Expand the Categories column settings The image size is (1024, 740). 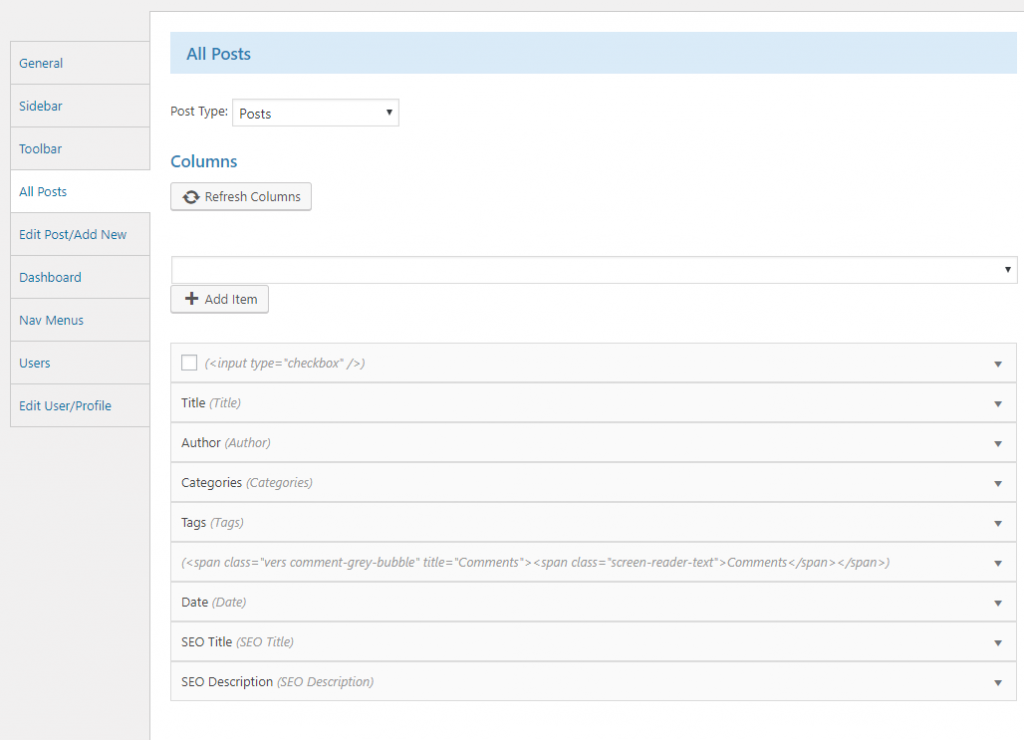click(x=997, y=483)
